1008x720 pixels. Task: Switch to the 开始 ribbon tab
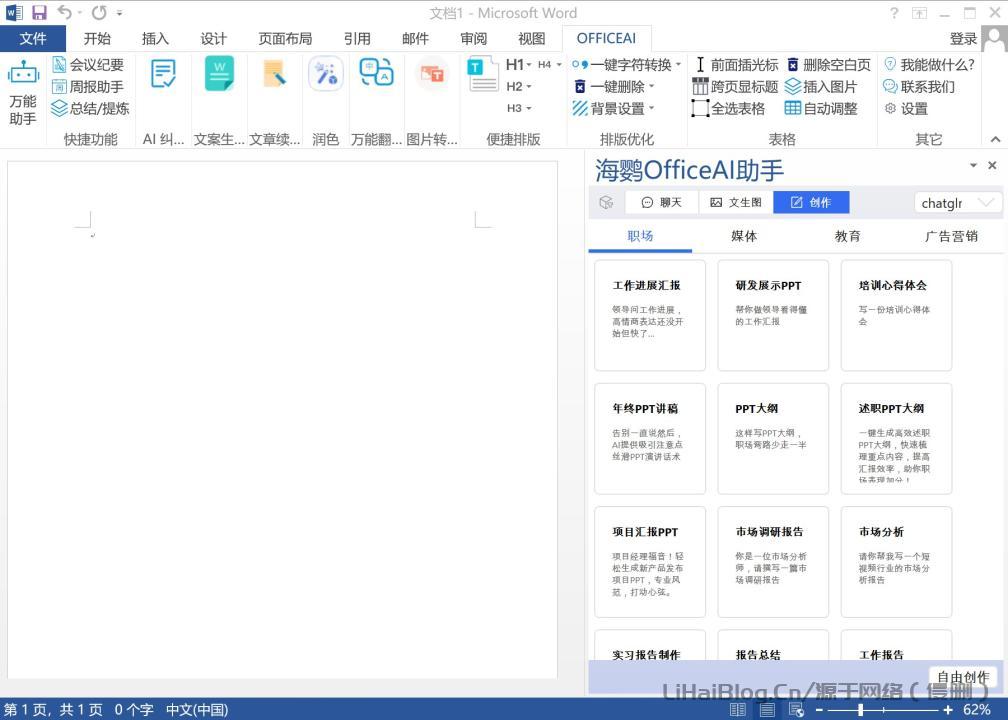pyautogui.click(x=97, y=39)
